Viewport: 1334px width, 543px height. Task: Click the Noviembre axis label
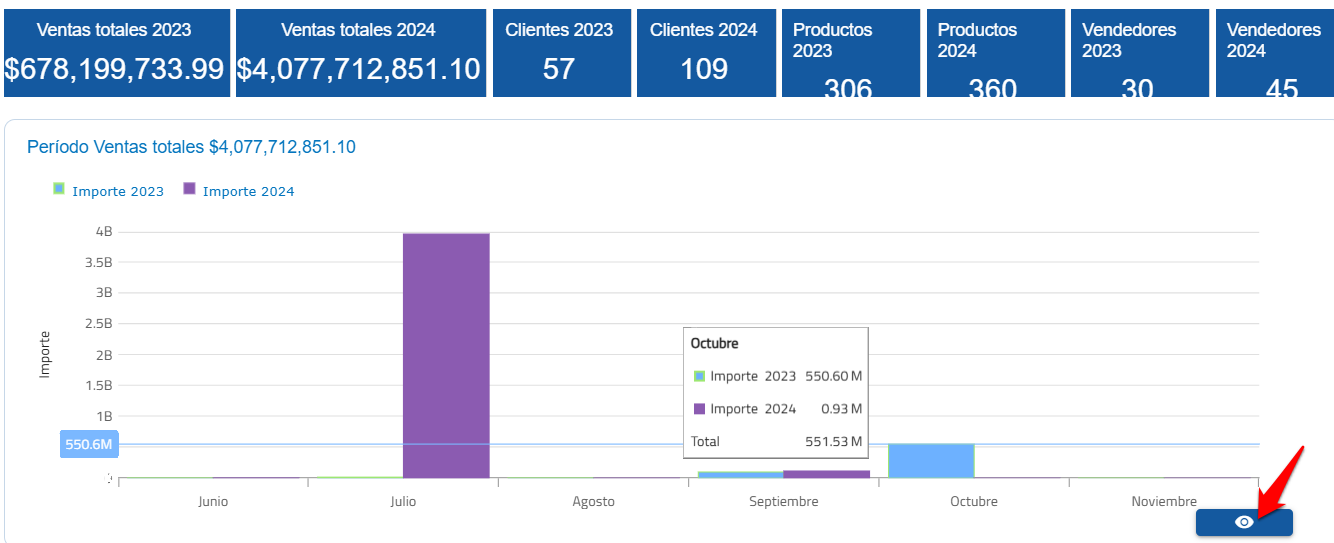[1164, 501]
